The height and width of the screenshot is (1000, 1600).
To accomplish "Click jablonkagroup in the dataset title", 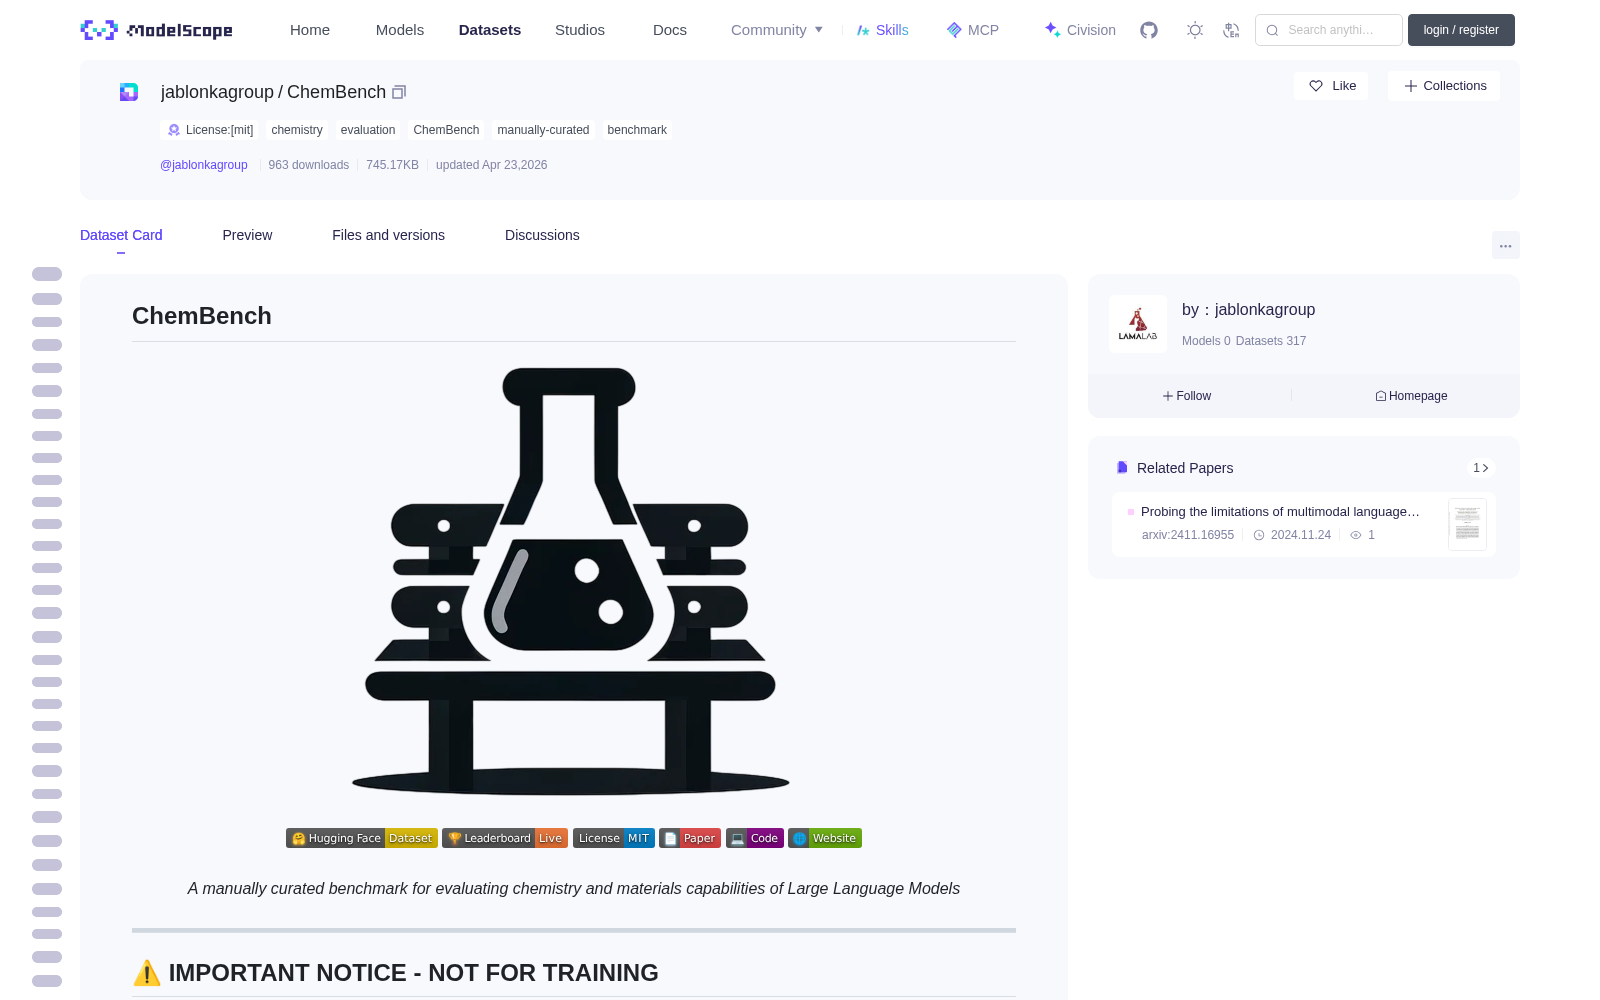I will coord(217,92).
